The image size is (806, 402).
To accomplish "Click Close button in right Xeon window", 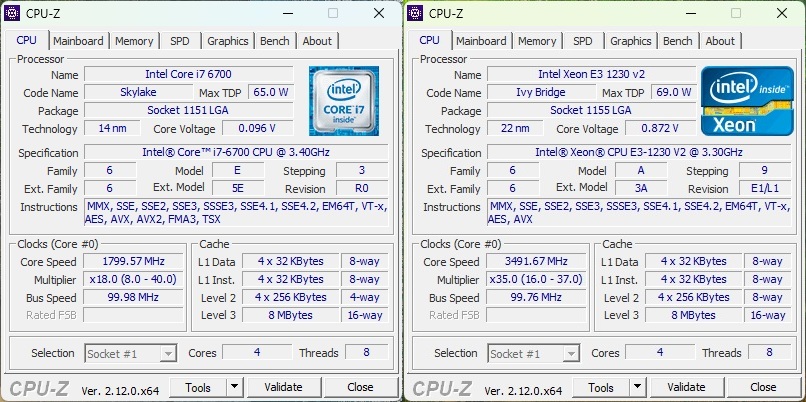I will [763, 387].
